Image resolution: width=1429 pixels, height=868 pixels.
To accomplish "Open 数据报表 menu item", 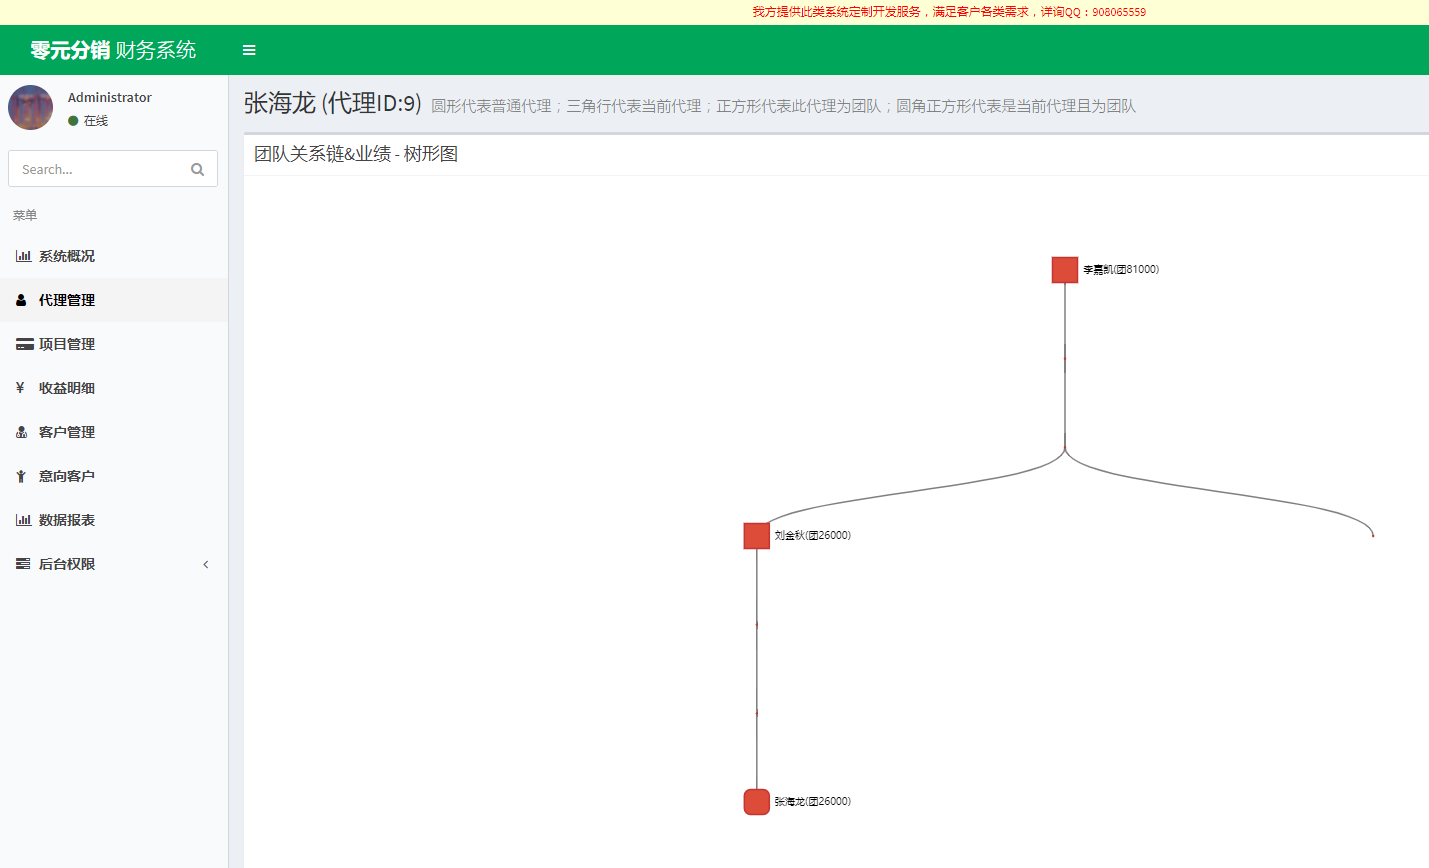I will tap(67, 520).
